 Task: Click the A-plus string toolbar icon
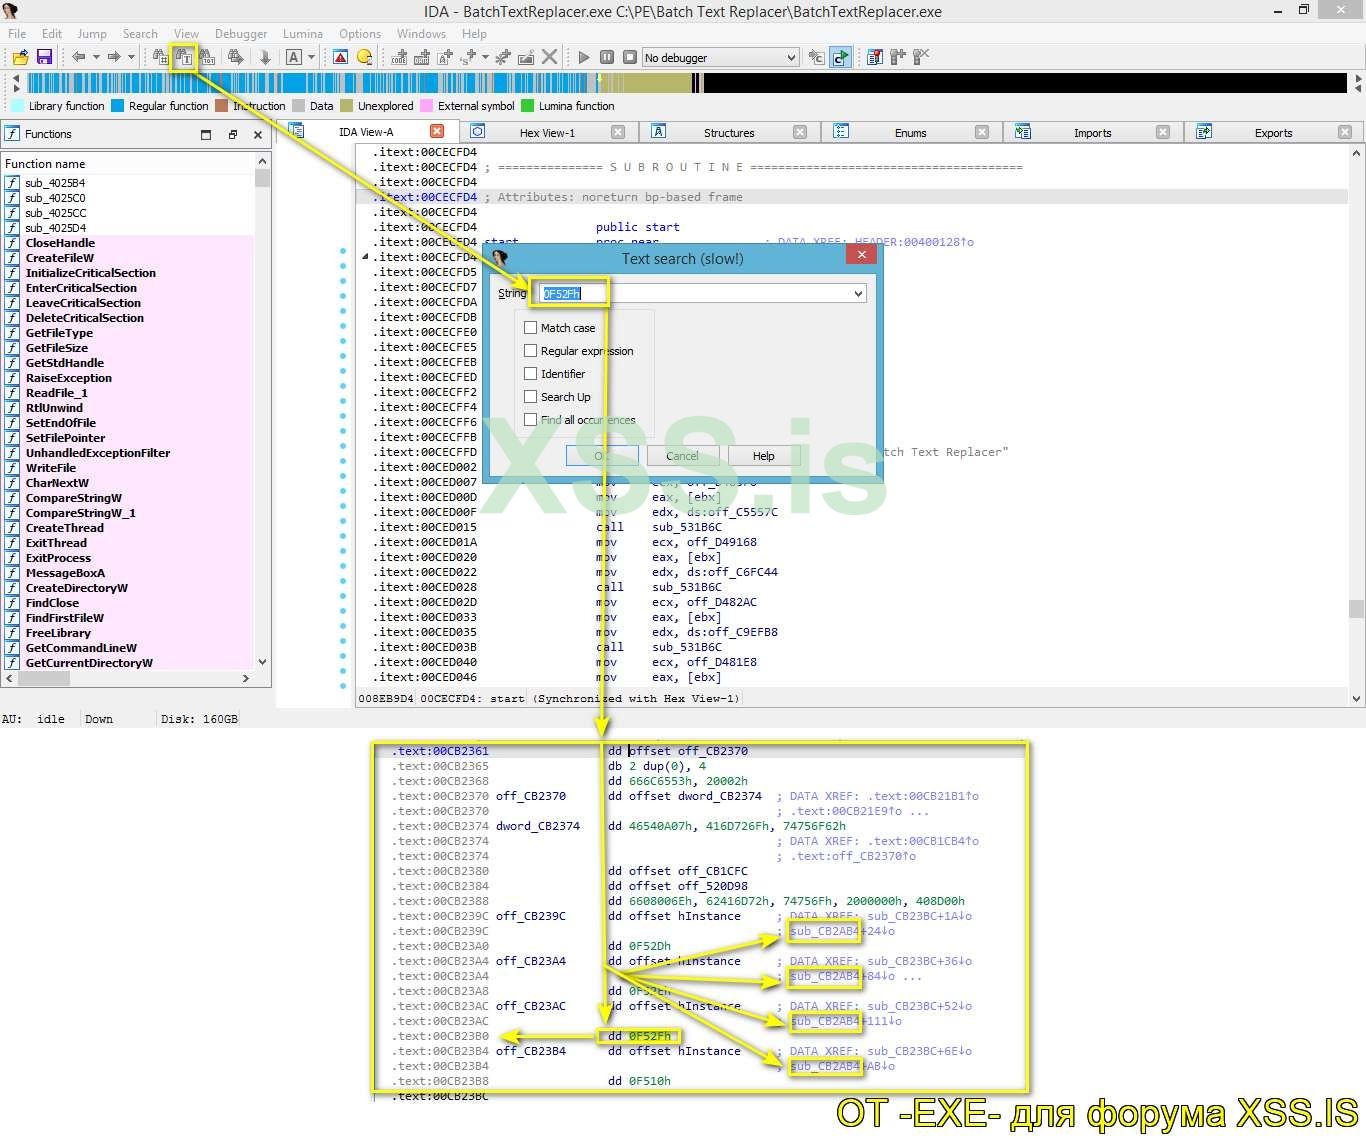pyautogui.click(x=445, y=57)
